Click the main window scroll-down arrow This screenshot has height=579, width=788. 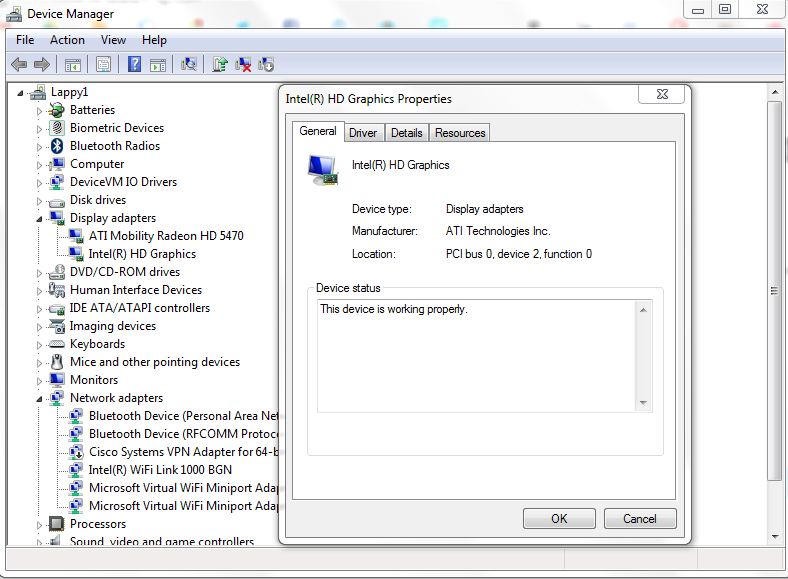click(774, 536)
